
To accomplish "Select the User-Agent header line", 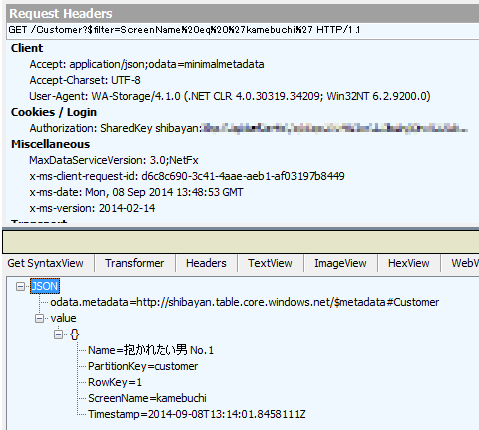I will point(230,96).
